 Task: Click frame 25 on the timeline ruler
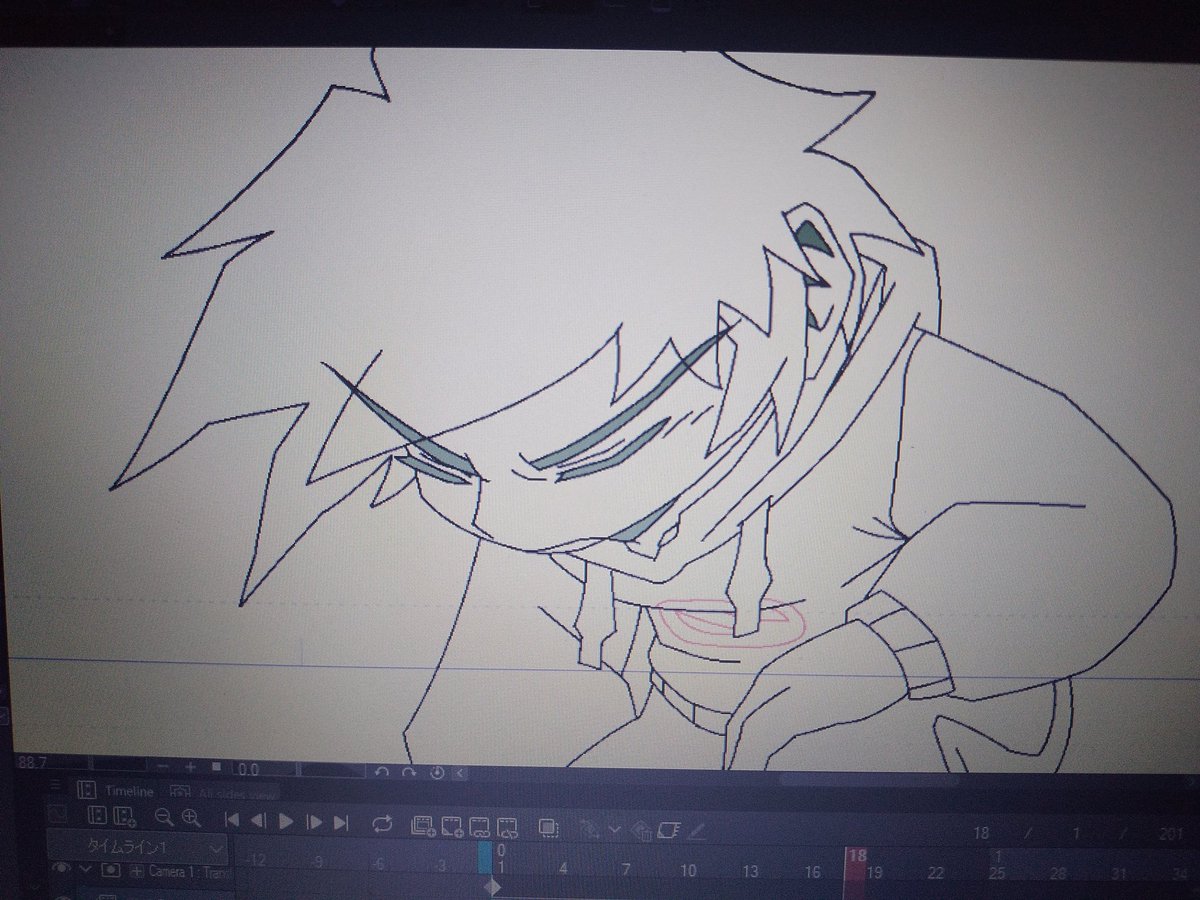(997, 874)
